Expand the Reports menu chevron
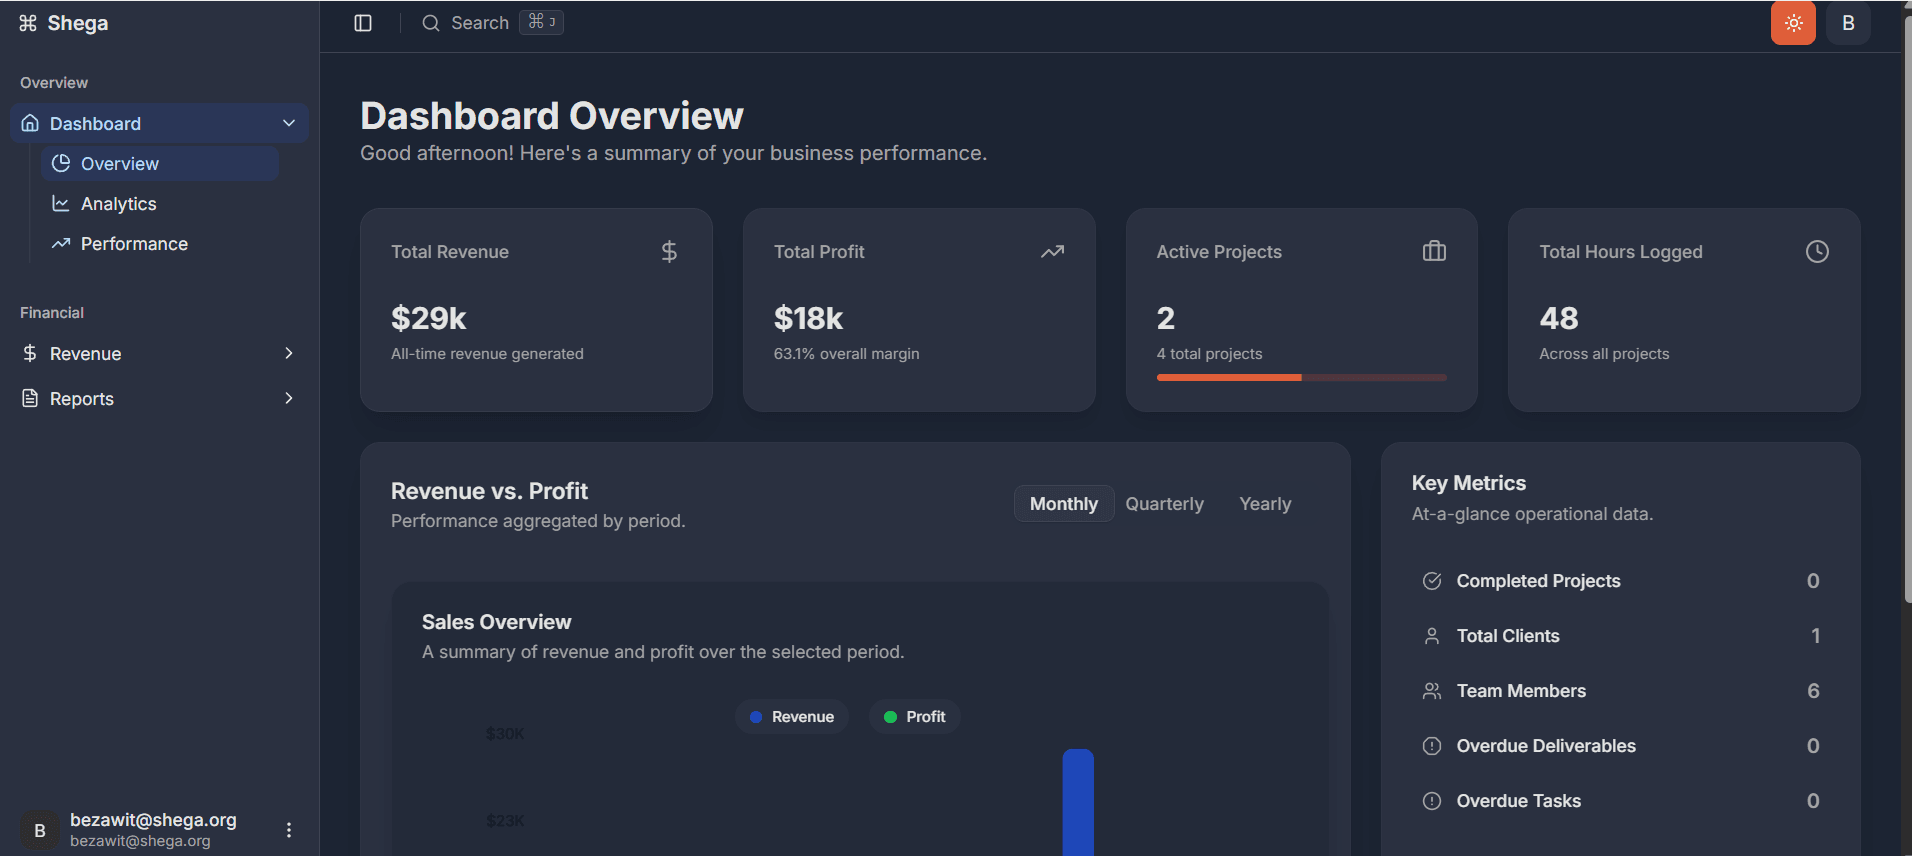The height and width of the screenshot is (856, 1912). (289, 398)
